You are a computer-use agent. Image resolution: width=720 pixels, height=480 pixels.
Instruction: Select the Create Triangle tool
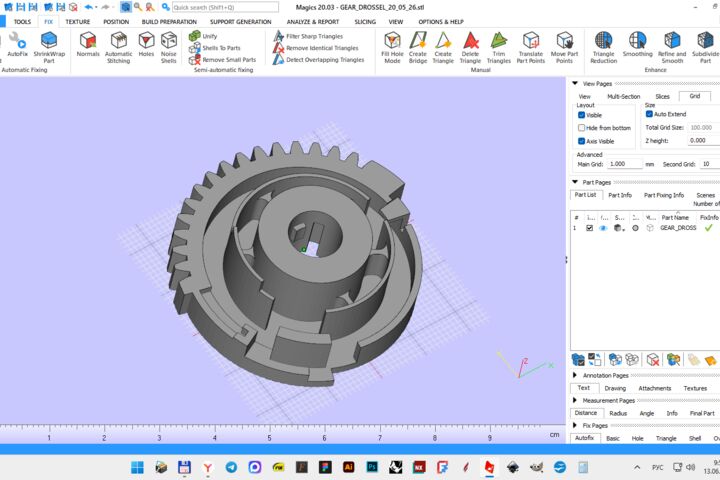(443, 47)
